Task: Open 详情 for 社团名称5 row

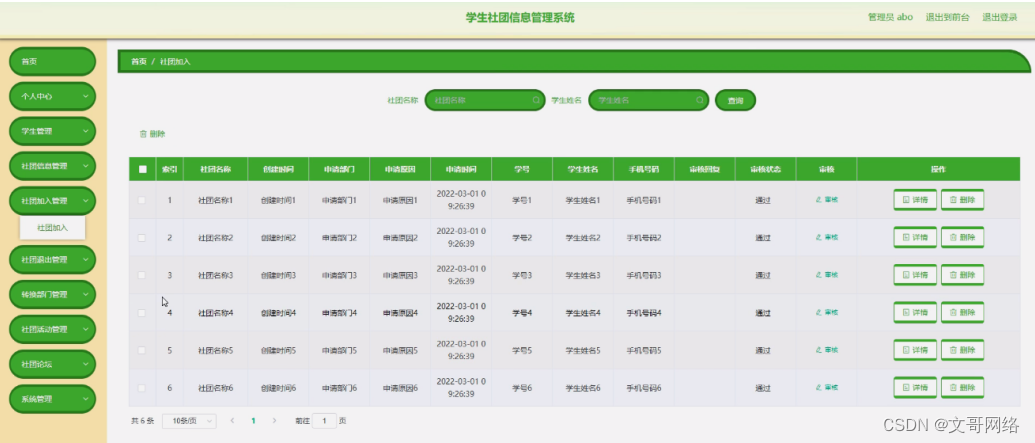Action: coord(915,350)
